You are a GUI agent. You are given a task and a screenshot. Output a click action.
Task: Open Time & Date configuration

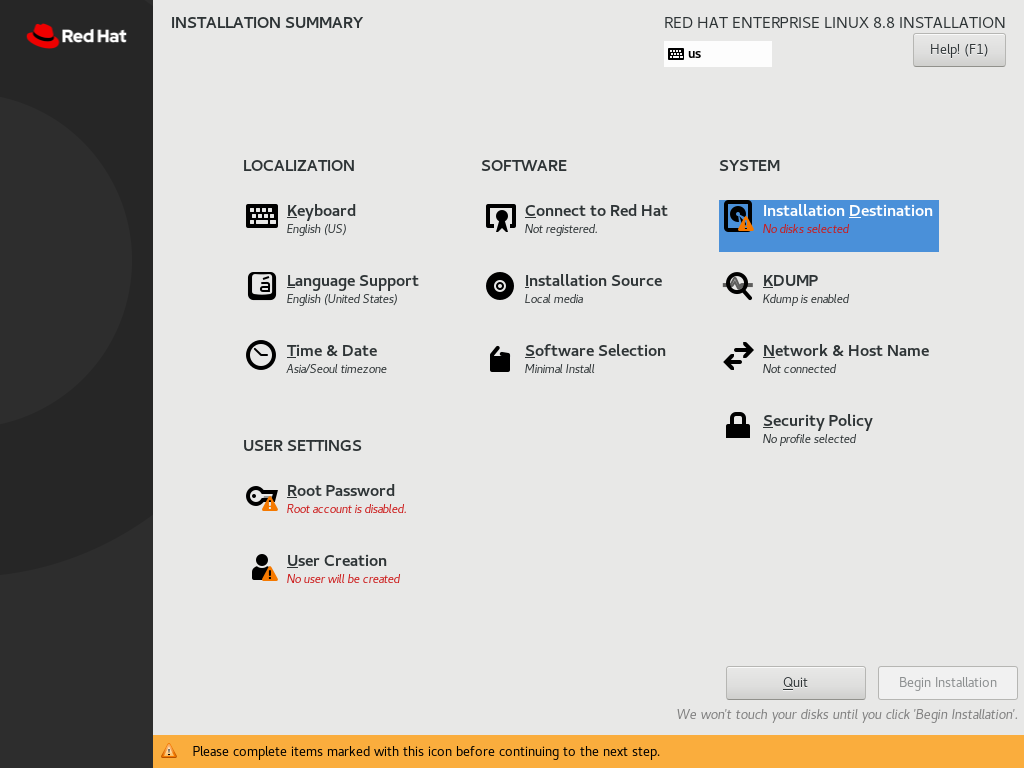[332, 351]
